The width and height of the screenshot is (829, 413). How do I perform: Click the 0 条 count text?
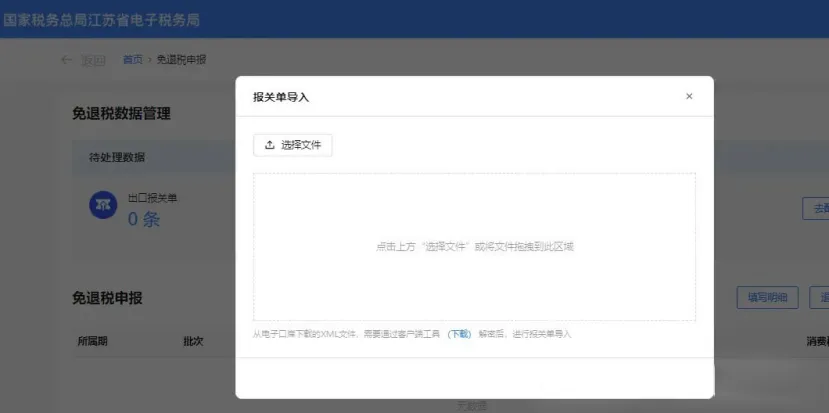(x=144, y=218)
